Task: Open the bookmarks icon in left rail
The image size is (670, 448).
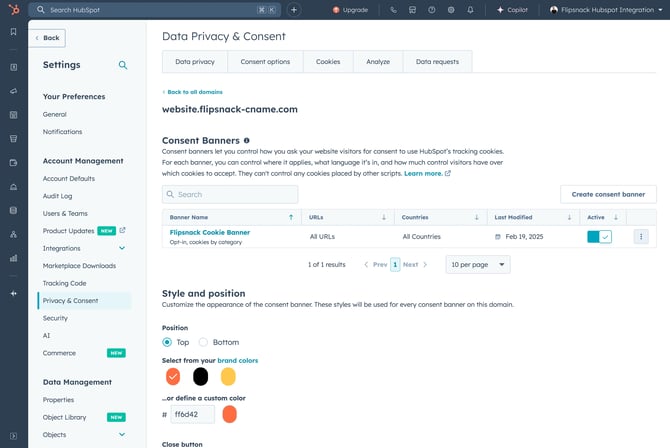Action: (x=13, y=31)
